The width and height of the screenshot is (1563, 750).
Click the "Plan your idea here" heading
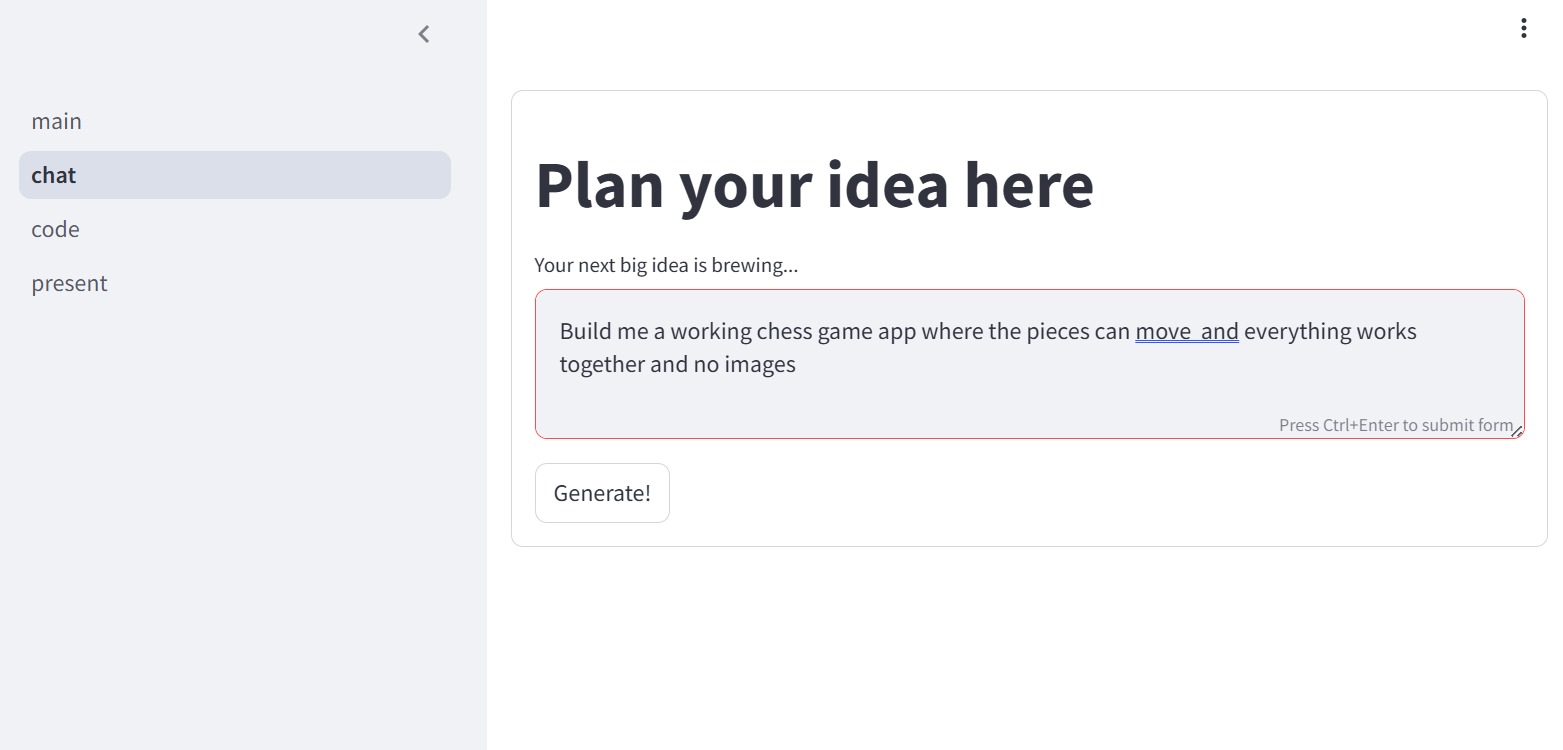pos(814,185)
